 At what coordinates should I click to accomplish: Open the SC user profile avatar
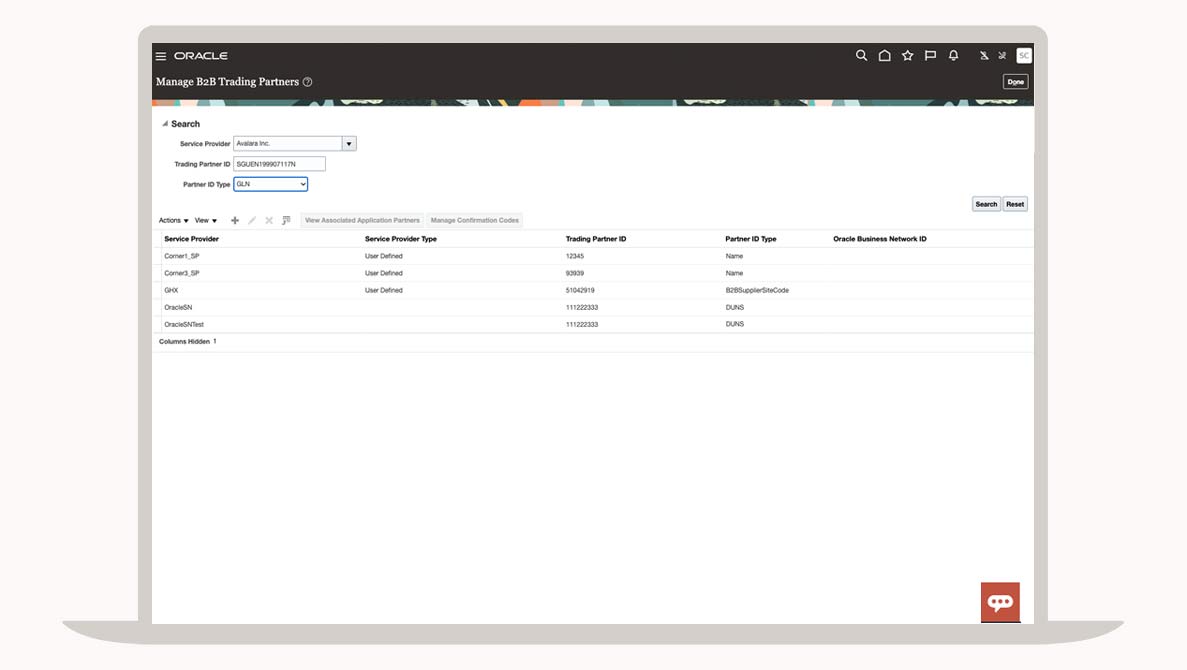click(1023, 55)
